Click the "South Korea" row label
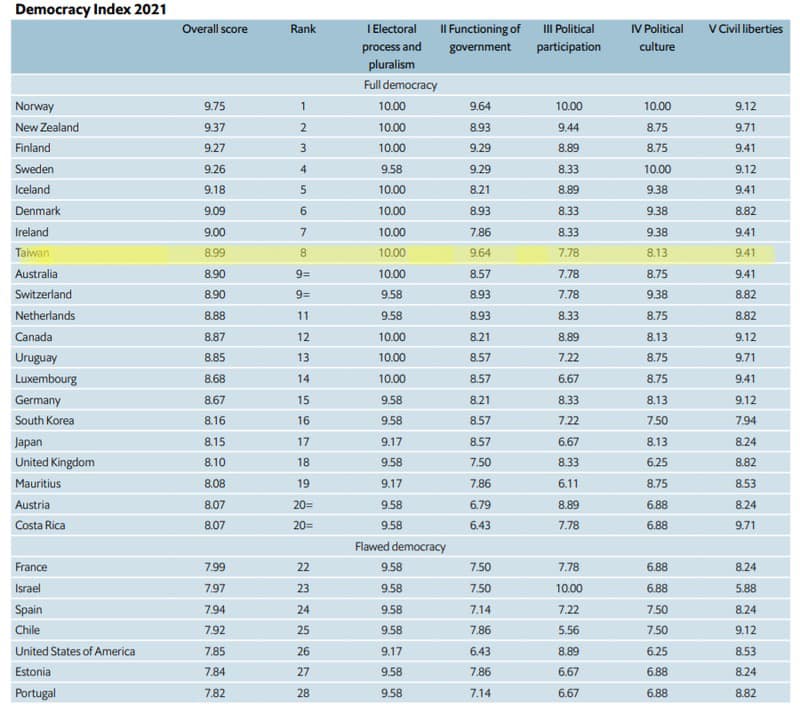 coord(44,421)
